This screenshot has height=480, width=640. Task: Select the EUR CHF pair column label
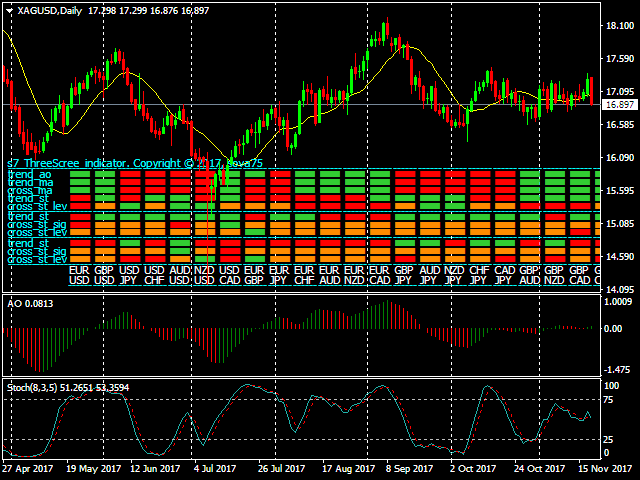[x=304, y=275]
